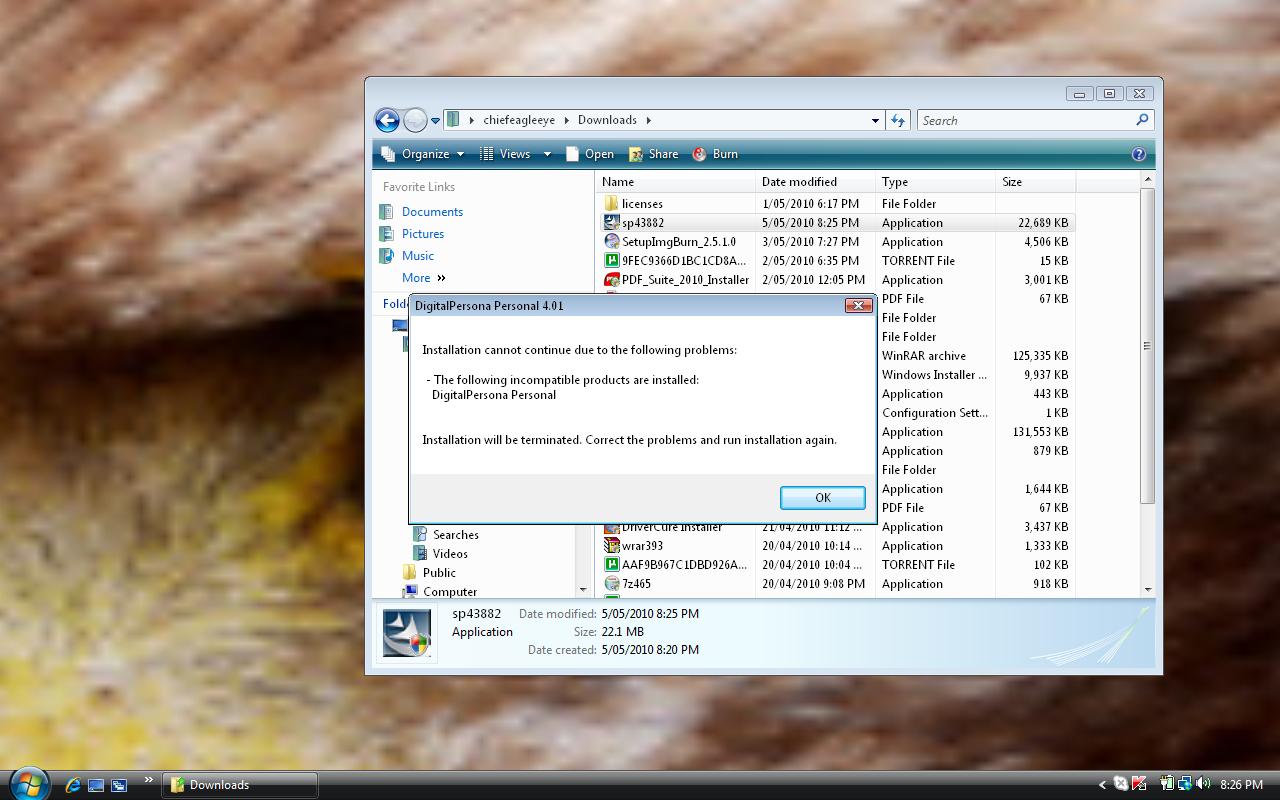Close the DigitalPersona Personal 4.01 dialog
This screenshot has width=1280, height=800.
click(x=858, y=305)
